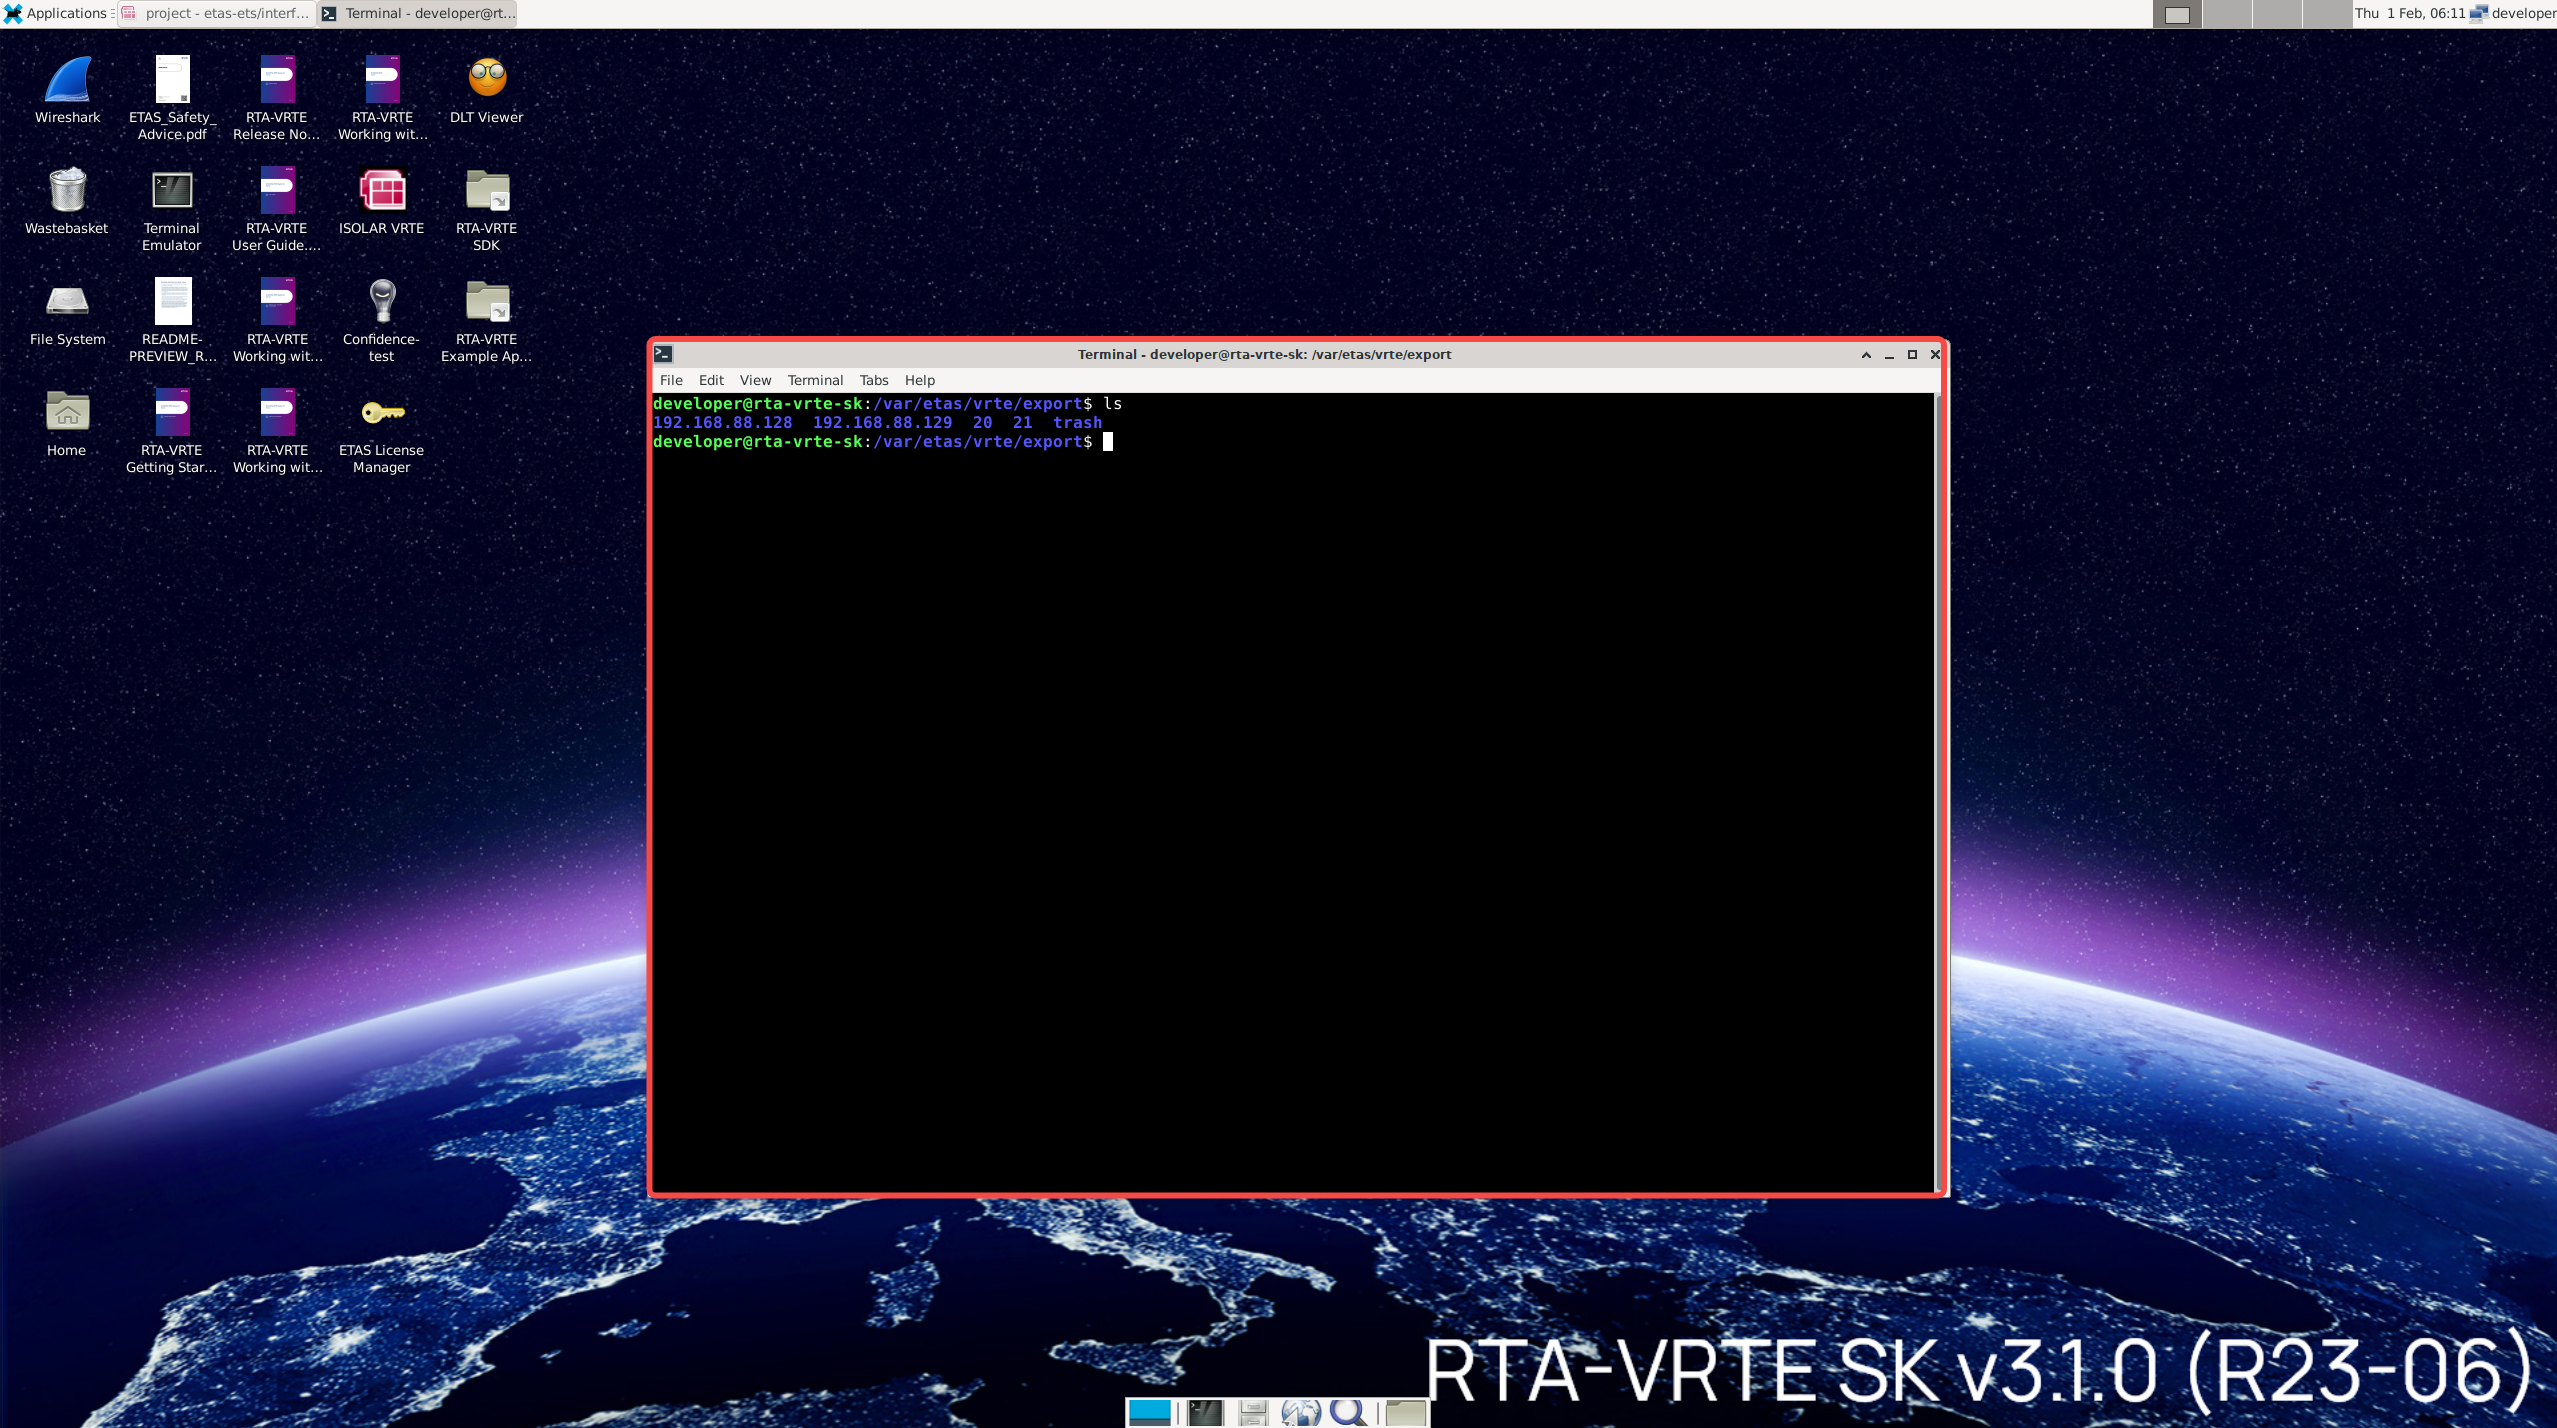The width and height of the screenshot is (2557, 1428).
Task: Click web browser globe in bottom dock
Action: tap(1300, 1412)
